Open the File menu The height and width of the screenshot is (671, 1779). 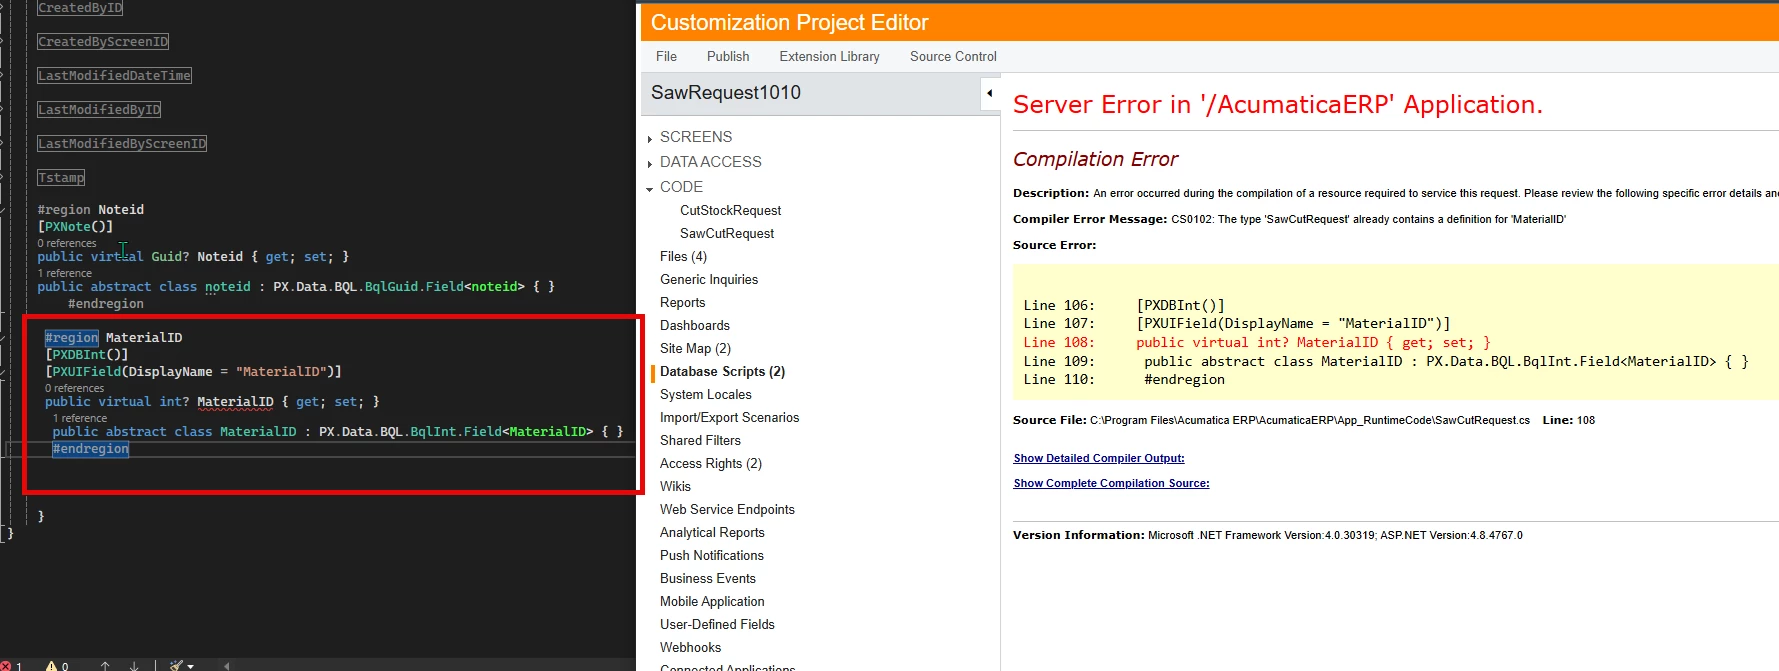coord(666,56)
